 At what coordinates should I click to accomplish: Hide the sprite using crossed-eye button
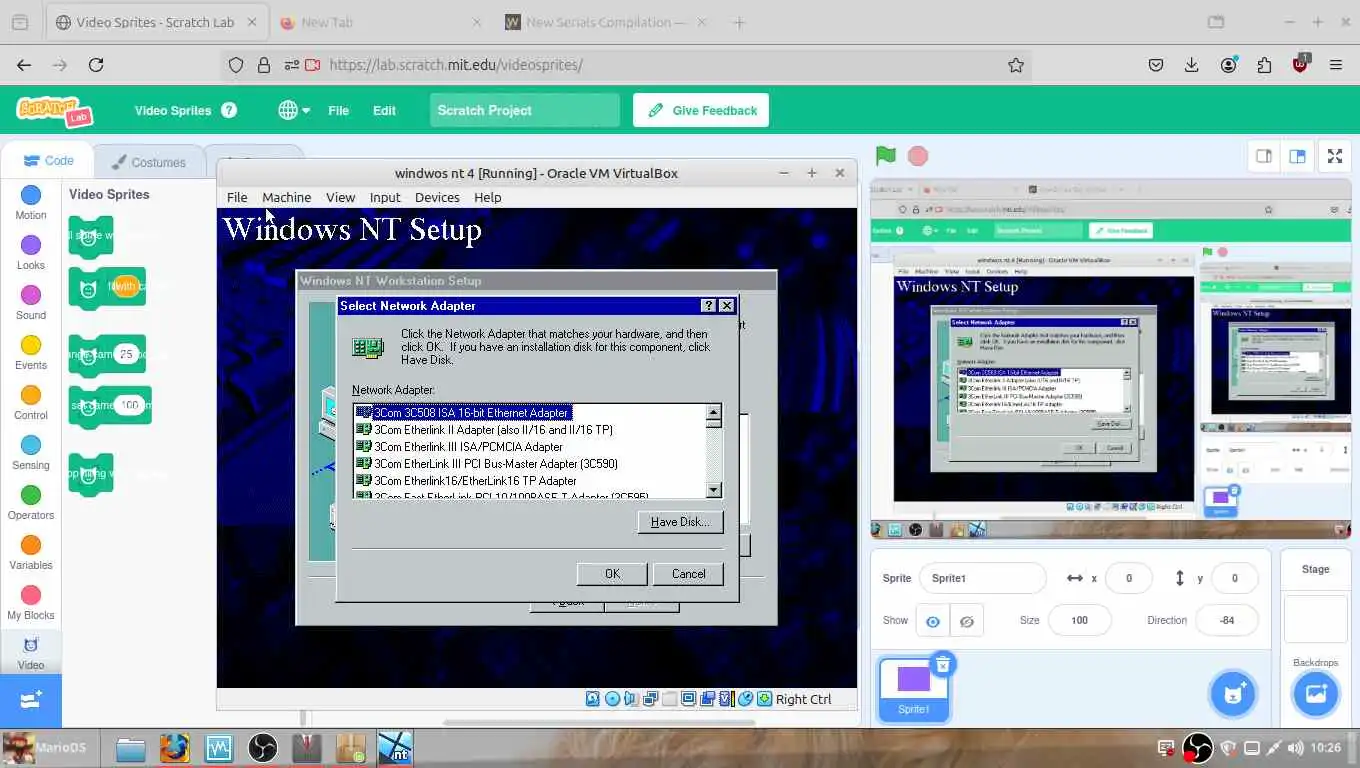[966, 621]
